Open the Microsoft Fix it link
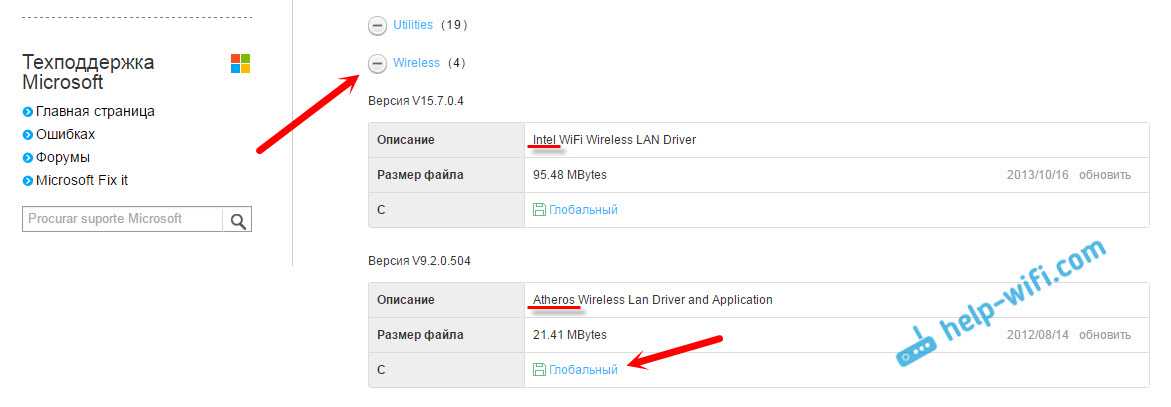This screenshot has height=407, width=1171. [x=82, y=181]
